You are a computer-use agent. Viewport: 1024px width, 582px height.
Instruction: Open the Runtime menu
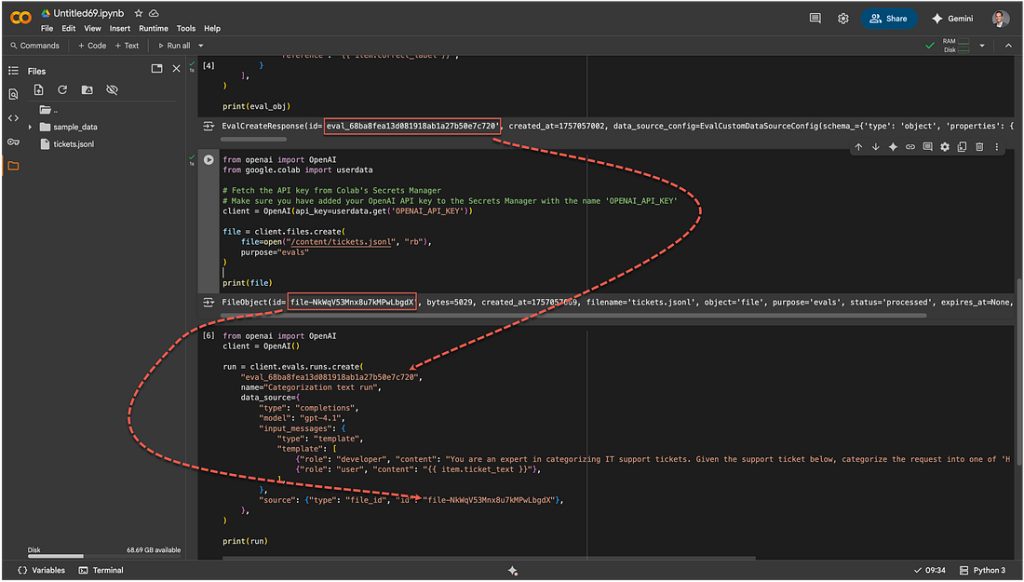tap(153, 28)
